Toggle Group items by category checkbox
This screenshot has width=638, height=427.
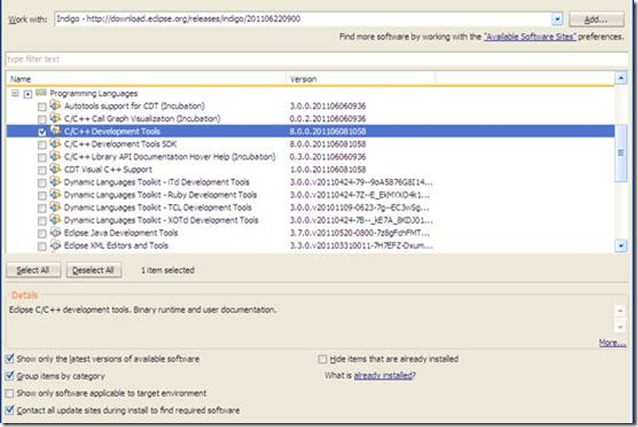point(10,376)
